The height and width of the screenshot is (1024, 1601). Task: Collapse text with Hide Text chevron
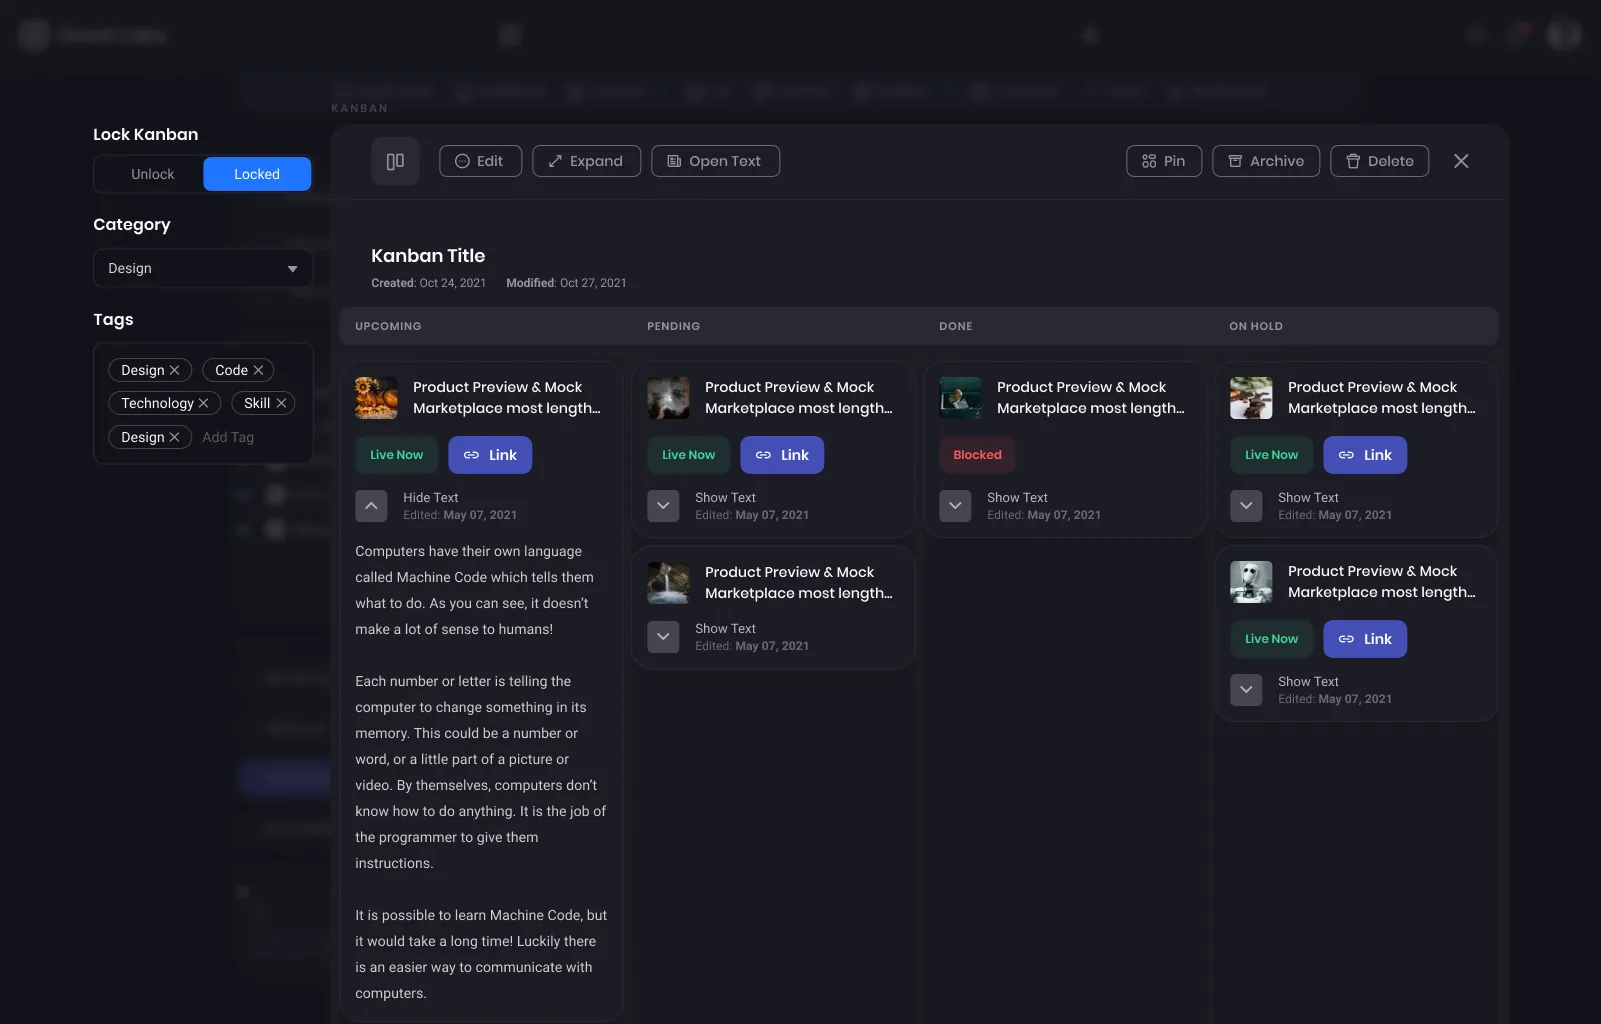pyautogui.click(x=371, y=506)
